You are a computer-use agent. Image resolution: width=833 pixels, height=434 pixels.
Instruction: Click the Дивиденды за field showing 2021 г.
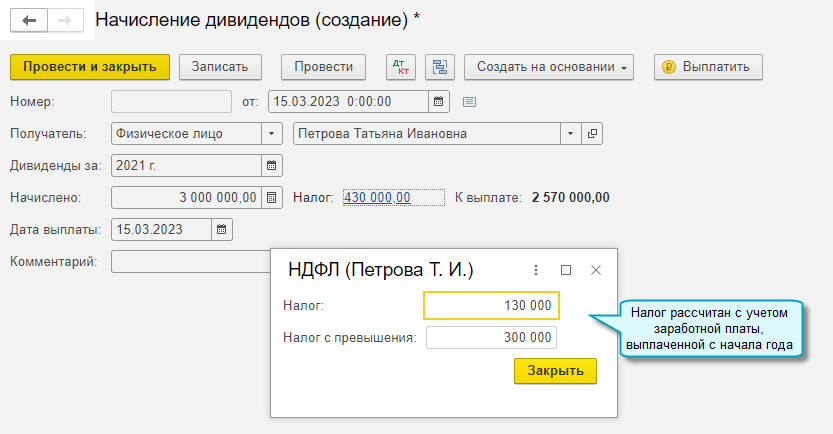(x=186, y=165)
